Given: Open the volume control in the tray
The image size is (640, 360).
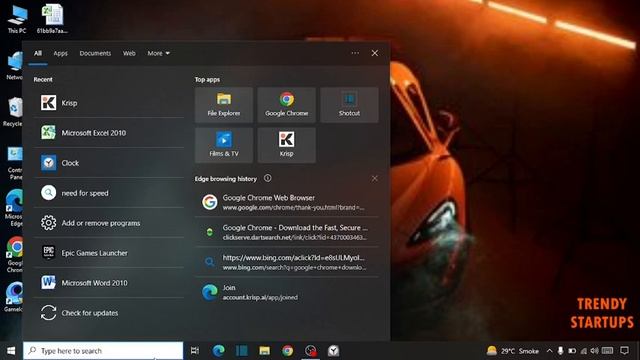Looking at the screenshot, I should pyautogui.click(x=594, y=351).
